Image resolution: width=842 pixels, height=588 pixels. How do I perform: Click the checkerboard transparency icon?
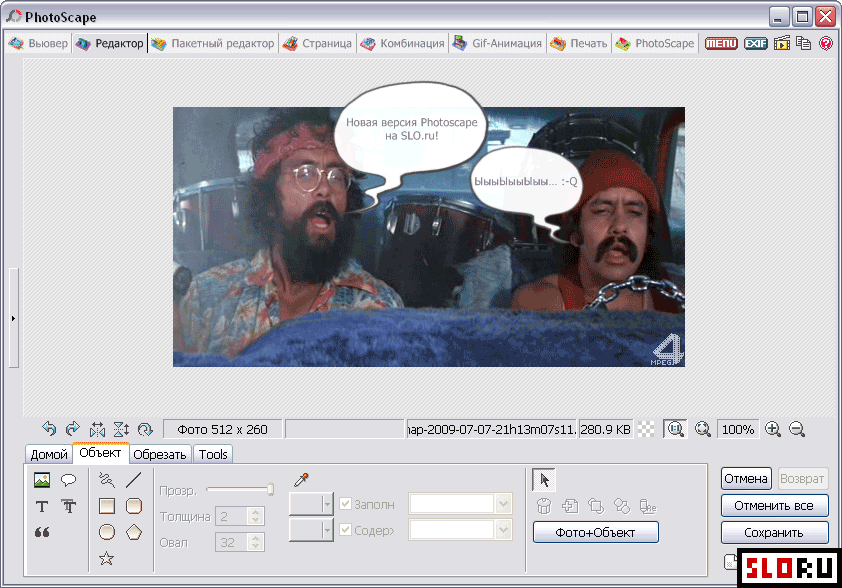(x=646, y=429)
